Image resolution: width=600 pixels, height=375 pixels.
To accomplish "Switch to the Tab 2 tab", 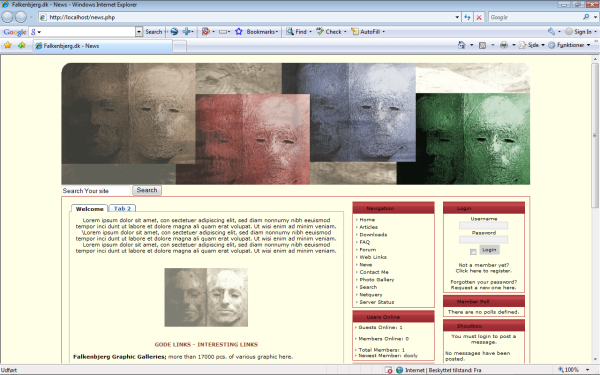I will tap(122, 209).
